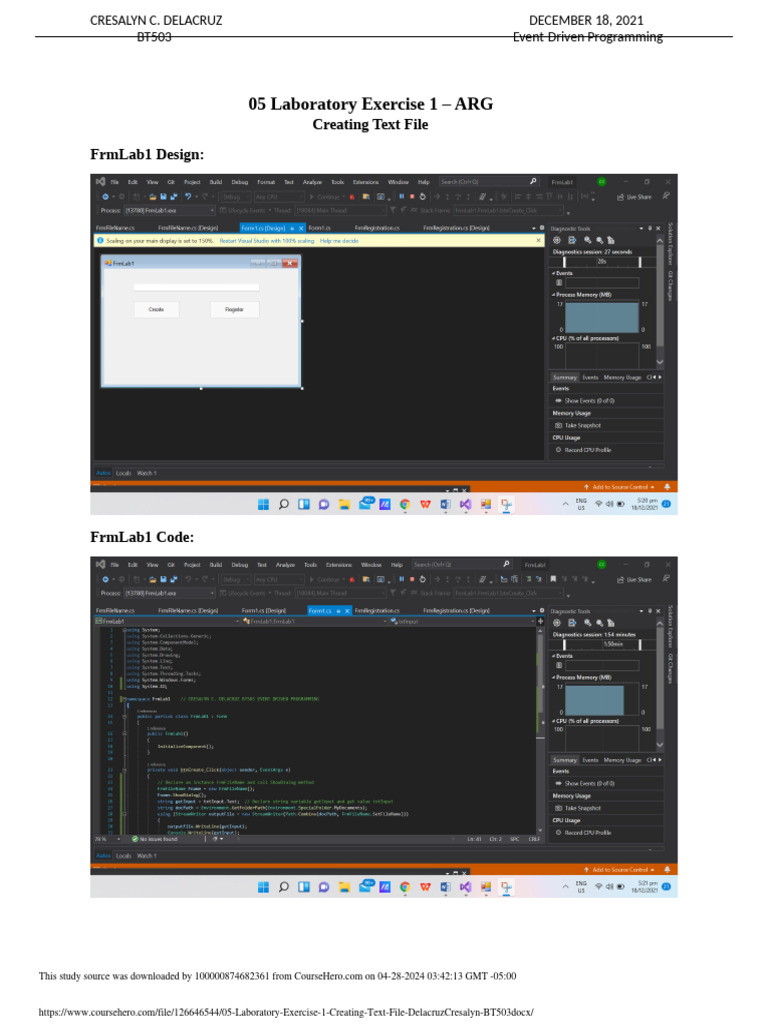Image resolution: width=768 pixels, height=1024 pixels.
Task: Click Windows Start icon in the lower taskbar
Action: (263, 886)
